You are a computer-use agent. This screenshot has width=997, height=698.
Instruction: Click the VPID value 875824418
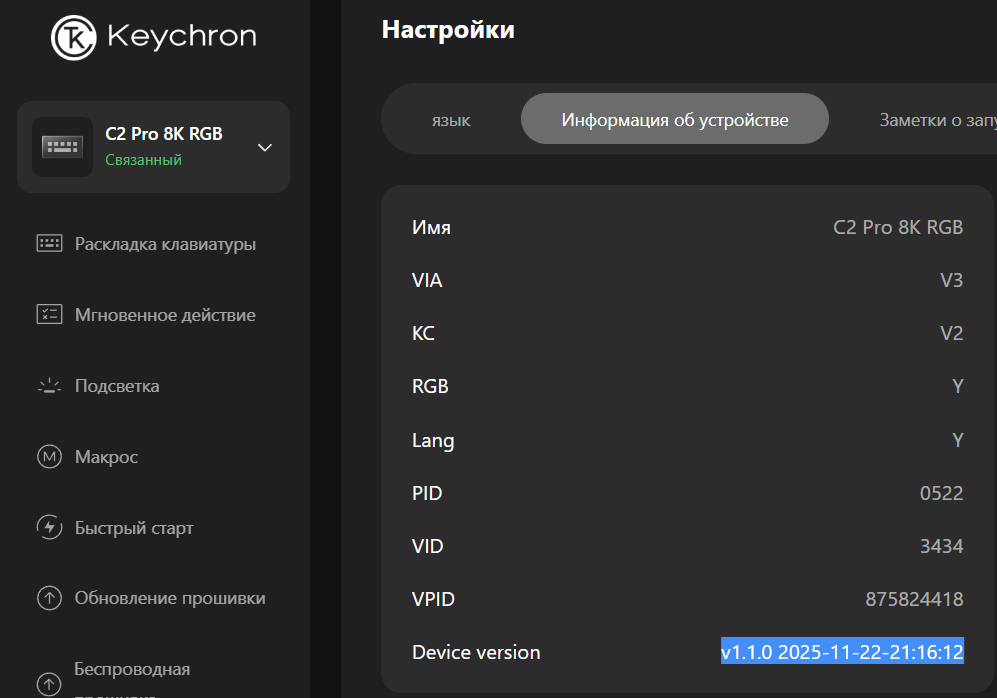(x=914, y=599)
